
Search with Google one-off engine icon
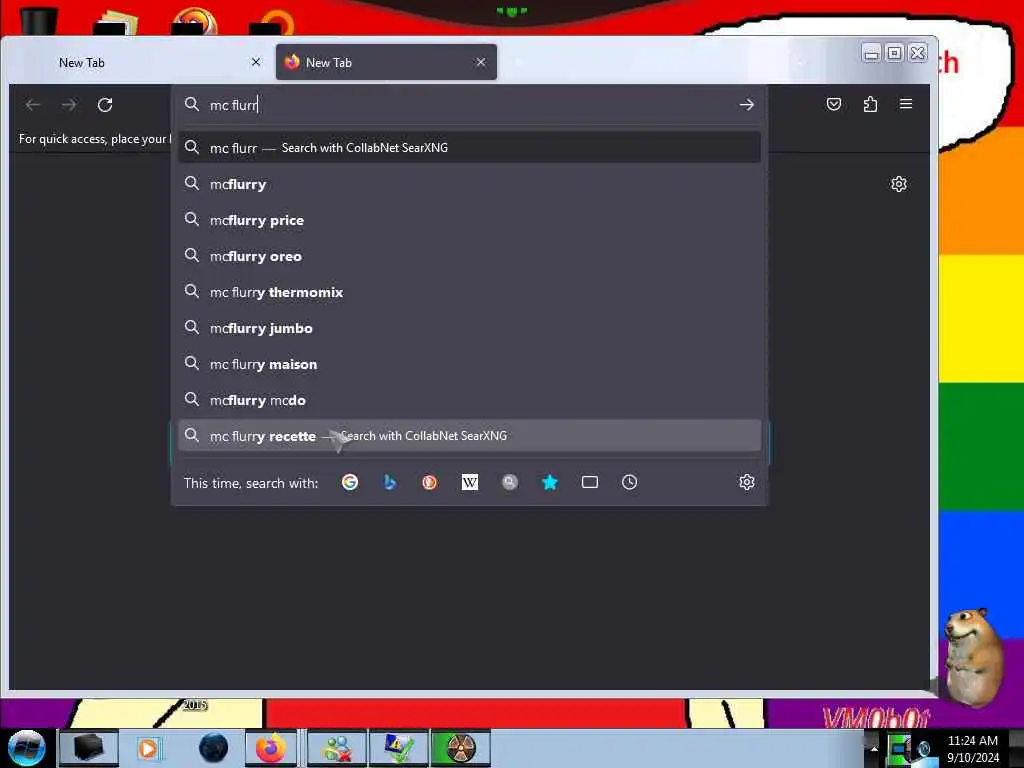click(350, 482)
